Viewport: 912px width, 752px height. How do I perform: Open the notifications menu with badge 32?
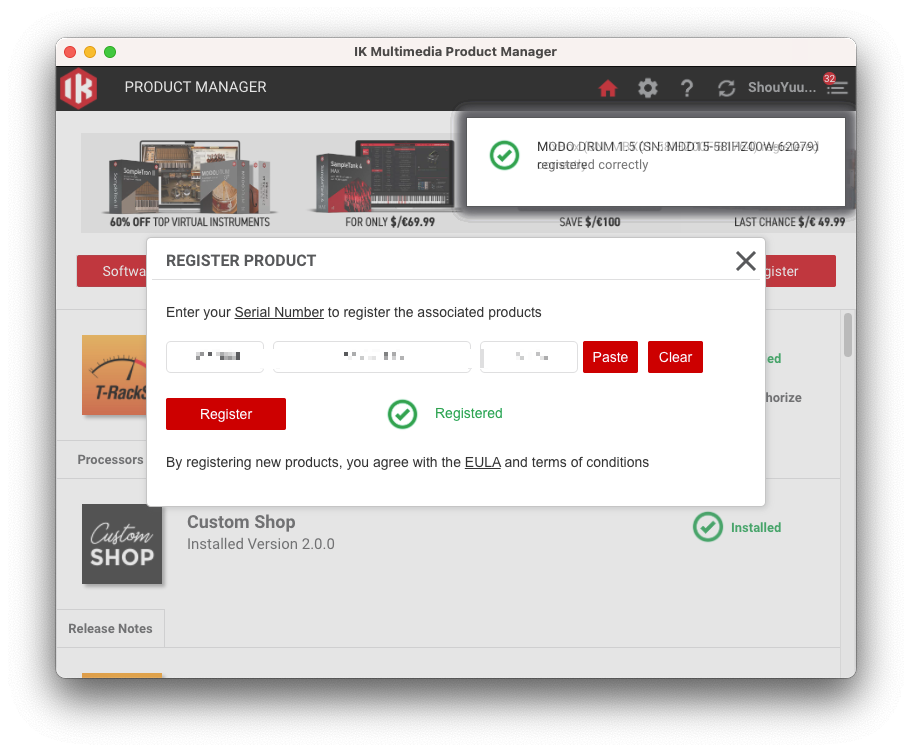(x=836, y=85)
